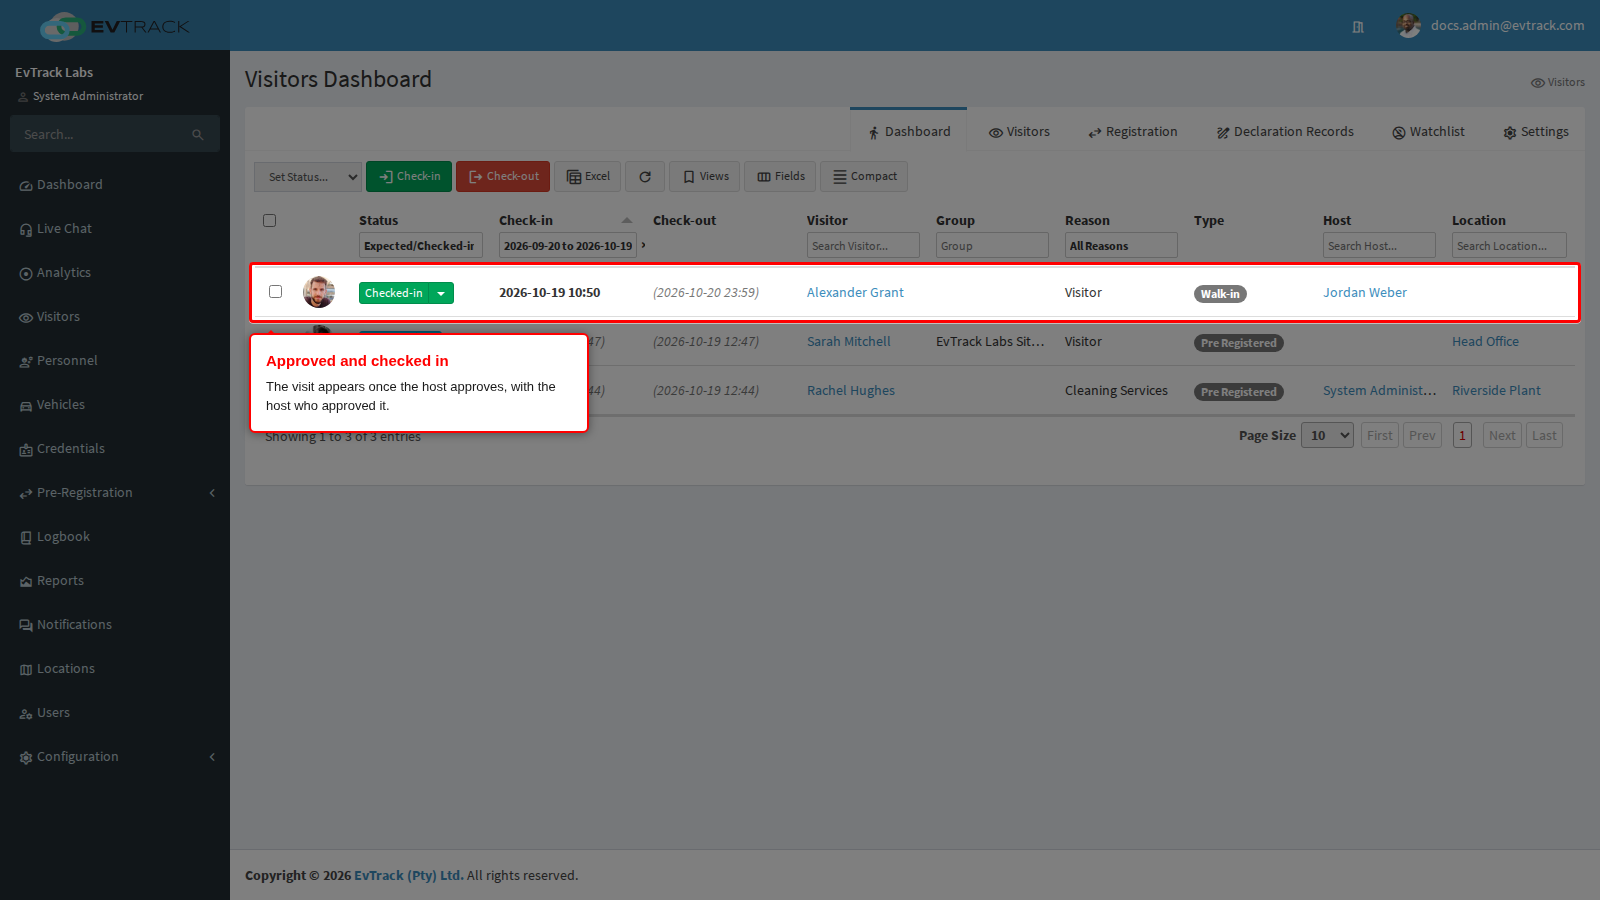The image size is (1600, 900).
Task: Open the Alexander Grant visitor link
Action: pos(855,293)
